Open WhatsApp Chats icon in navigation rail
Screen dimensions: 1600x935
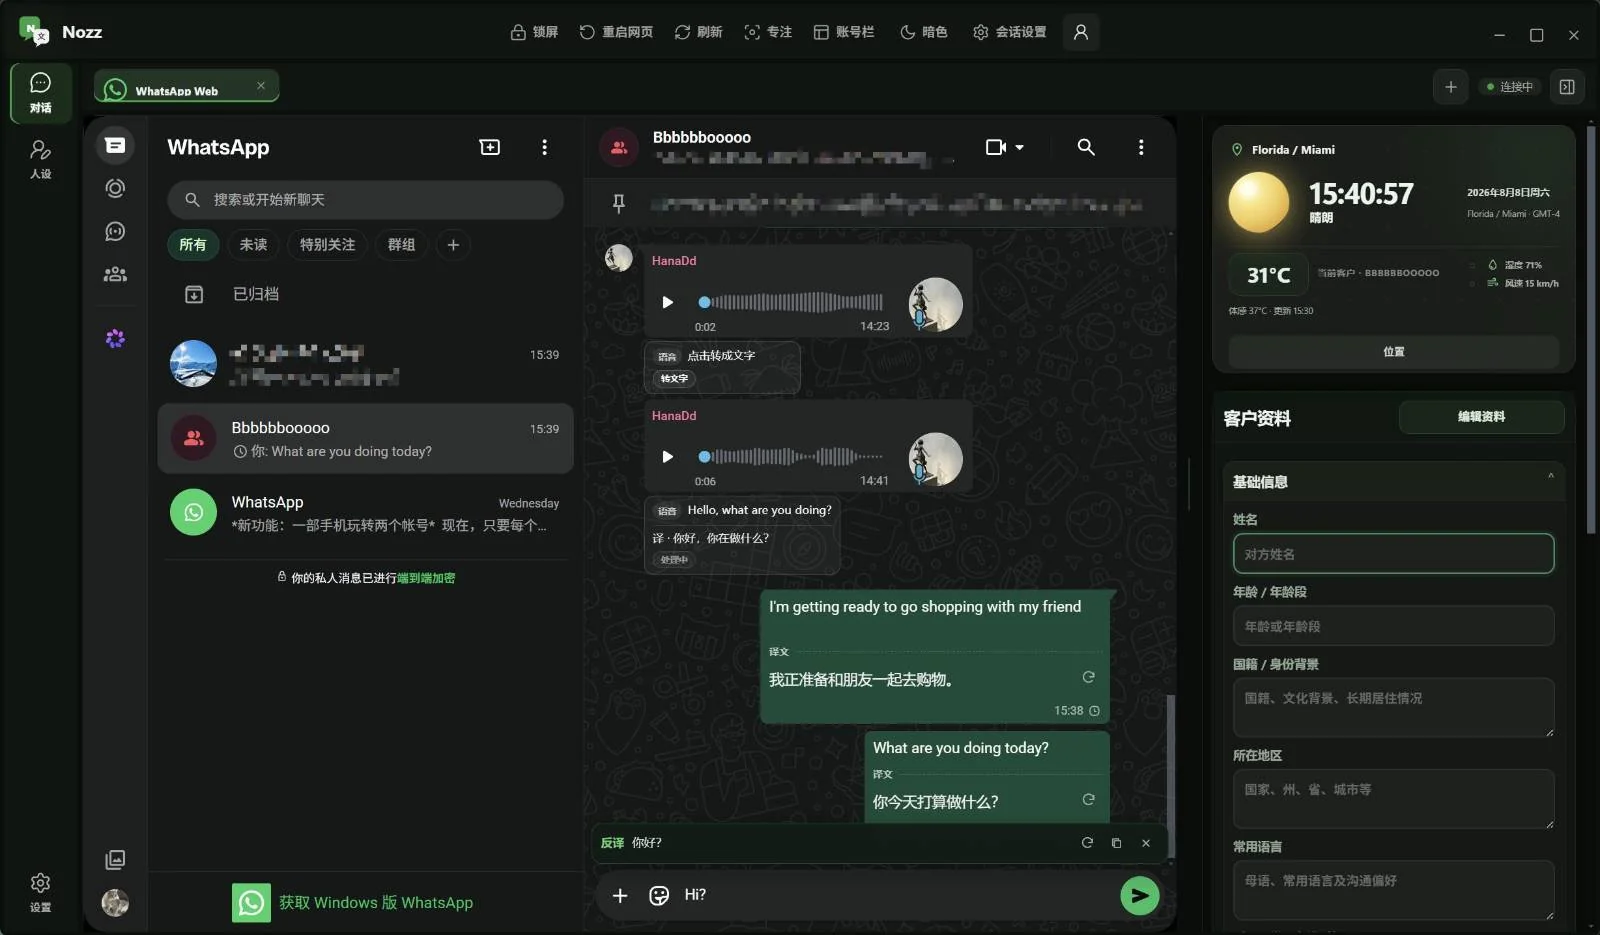115,146
